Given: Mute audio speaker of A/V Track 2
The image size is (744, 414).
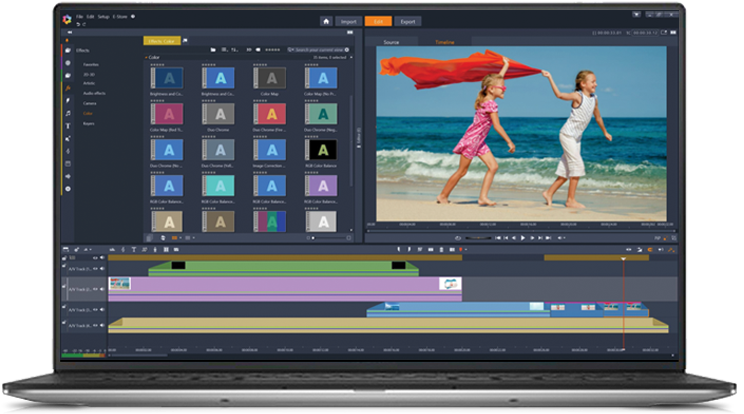Looking at the screenshot, I should (102, 289).
